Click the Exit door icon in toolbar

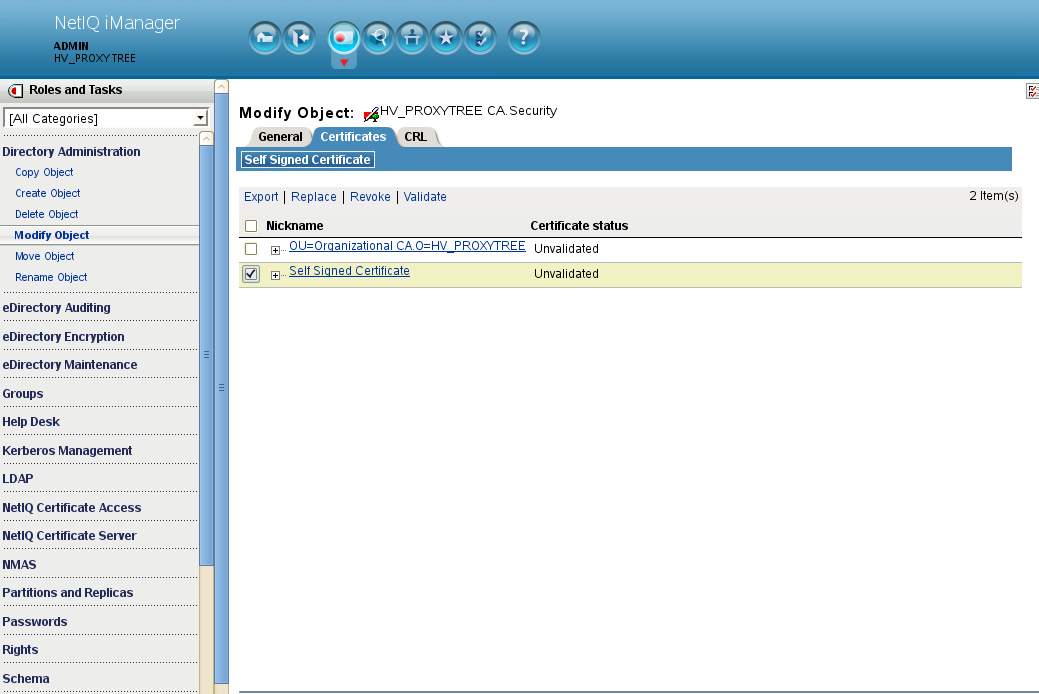pyautogui.click(x=299, y=37)
